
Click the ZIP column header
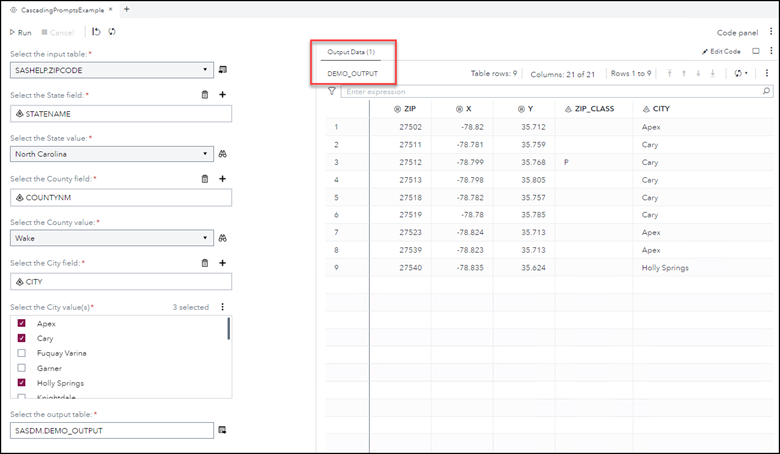[400, 109]
